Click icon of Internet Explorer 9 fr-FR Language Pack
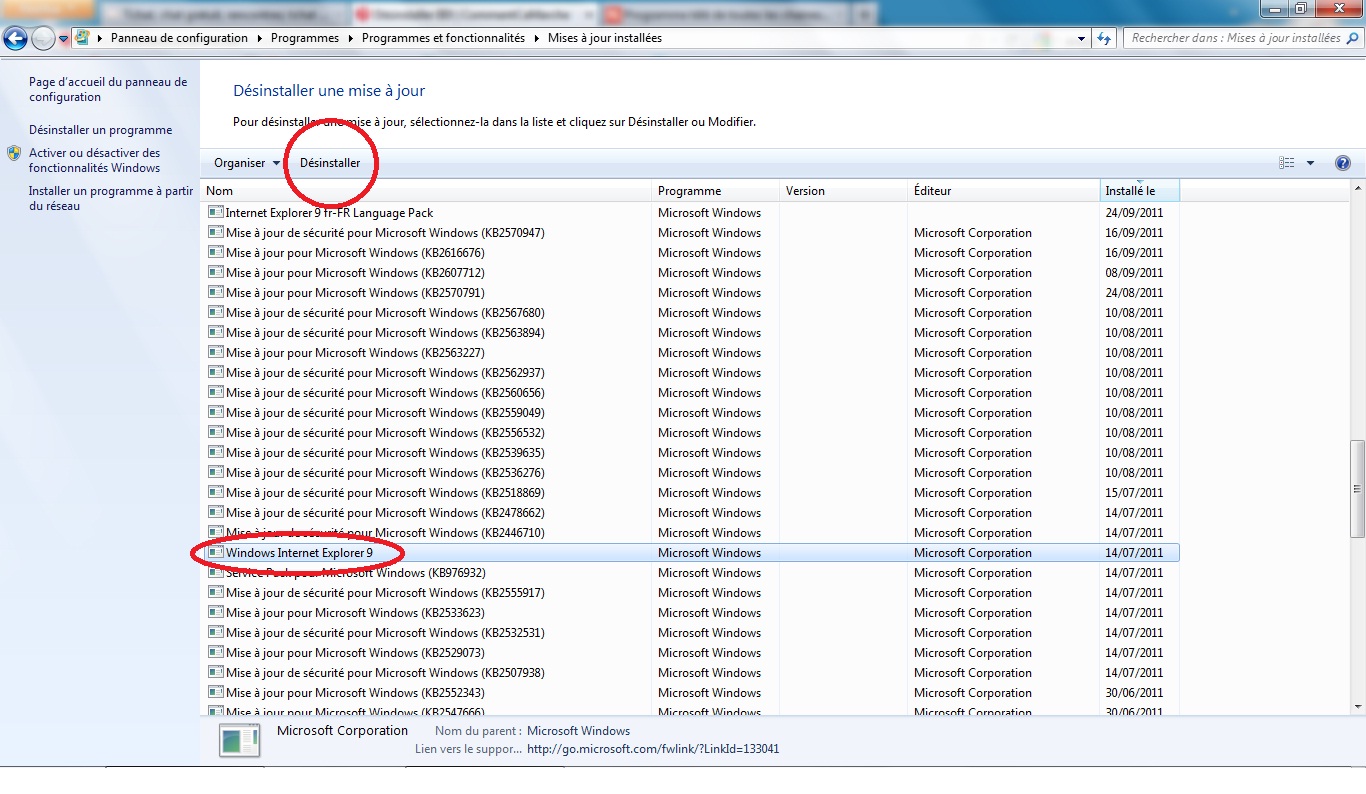1366x794 pixels. [x=216, y=212]
